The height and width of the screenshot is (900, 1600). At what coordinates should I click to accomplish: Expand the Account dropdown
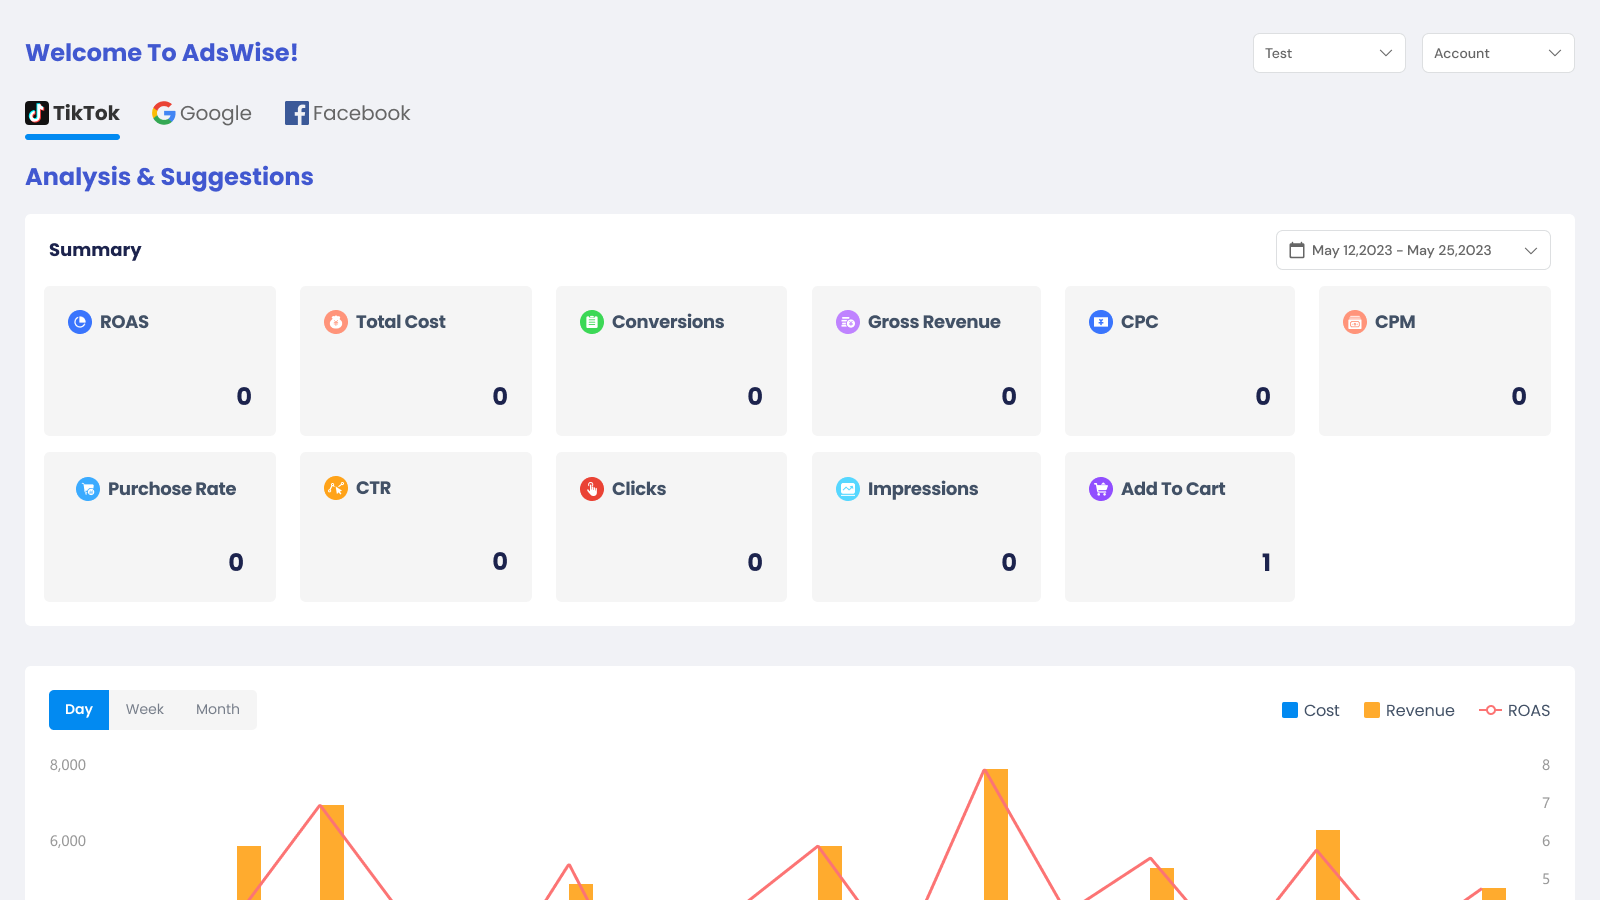pos(1498,53)
